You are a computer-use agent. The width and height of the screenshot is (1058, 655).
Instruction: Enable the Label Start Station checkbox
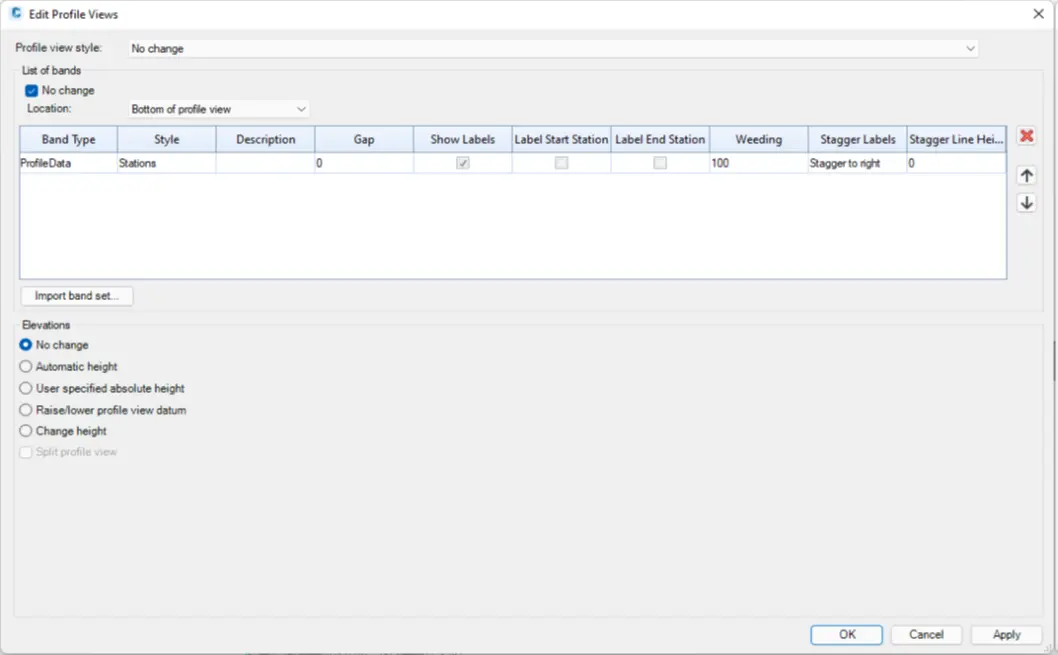pyautogui.click(x=562, y=163)
